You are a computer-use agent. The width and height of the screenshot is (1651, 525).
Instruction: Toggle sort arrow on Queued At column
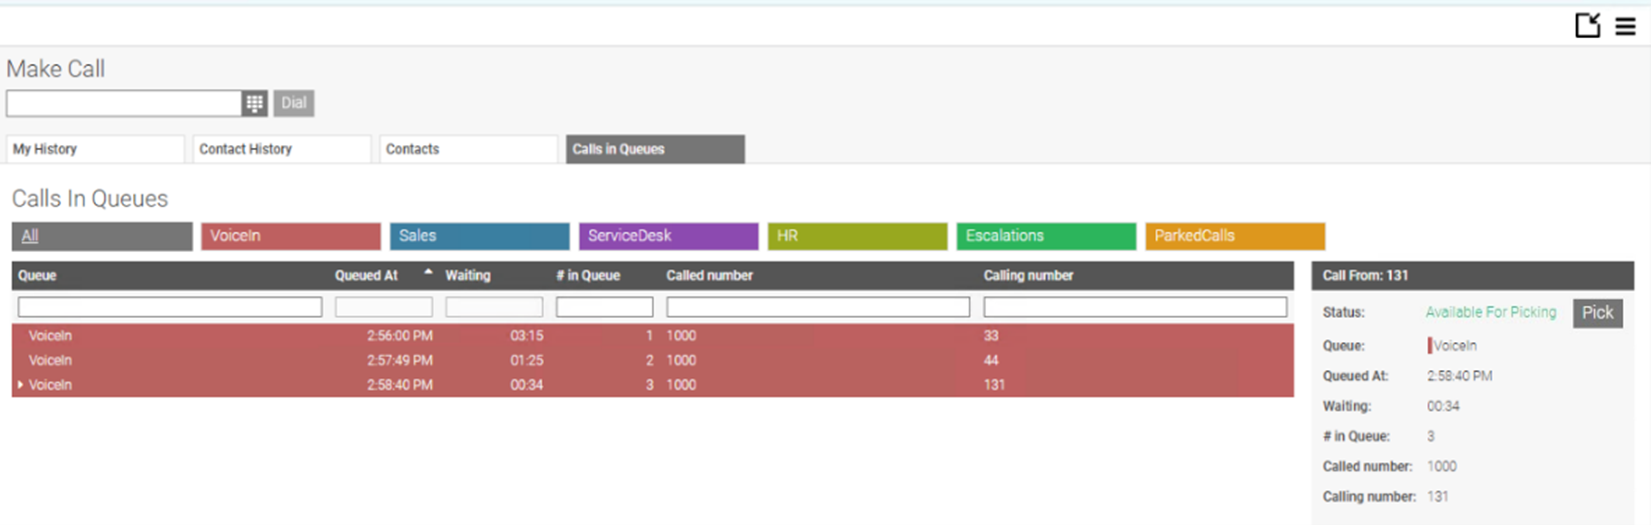tap(428, 273)
